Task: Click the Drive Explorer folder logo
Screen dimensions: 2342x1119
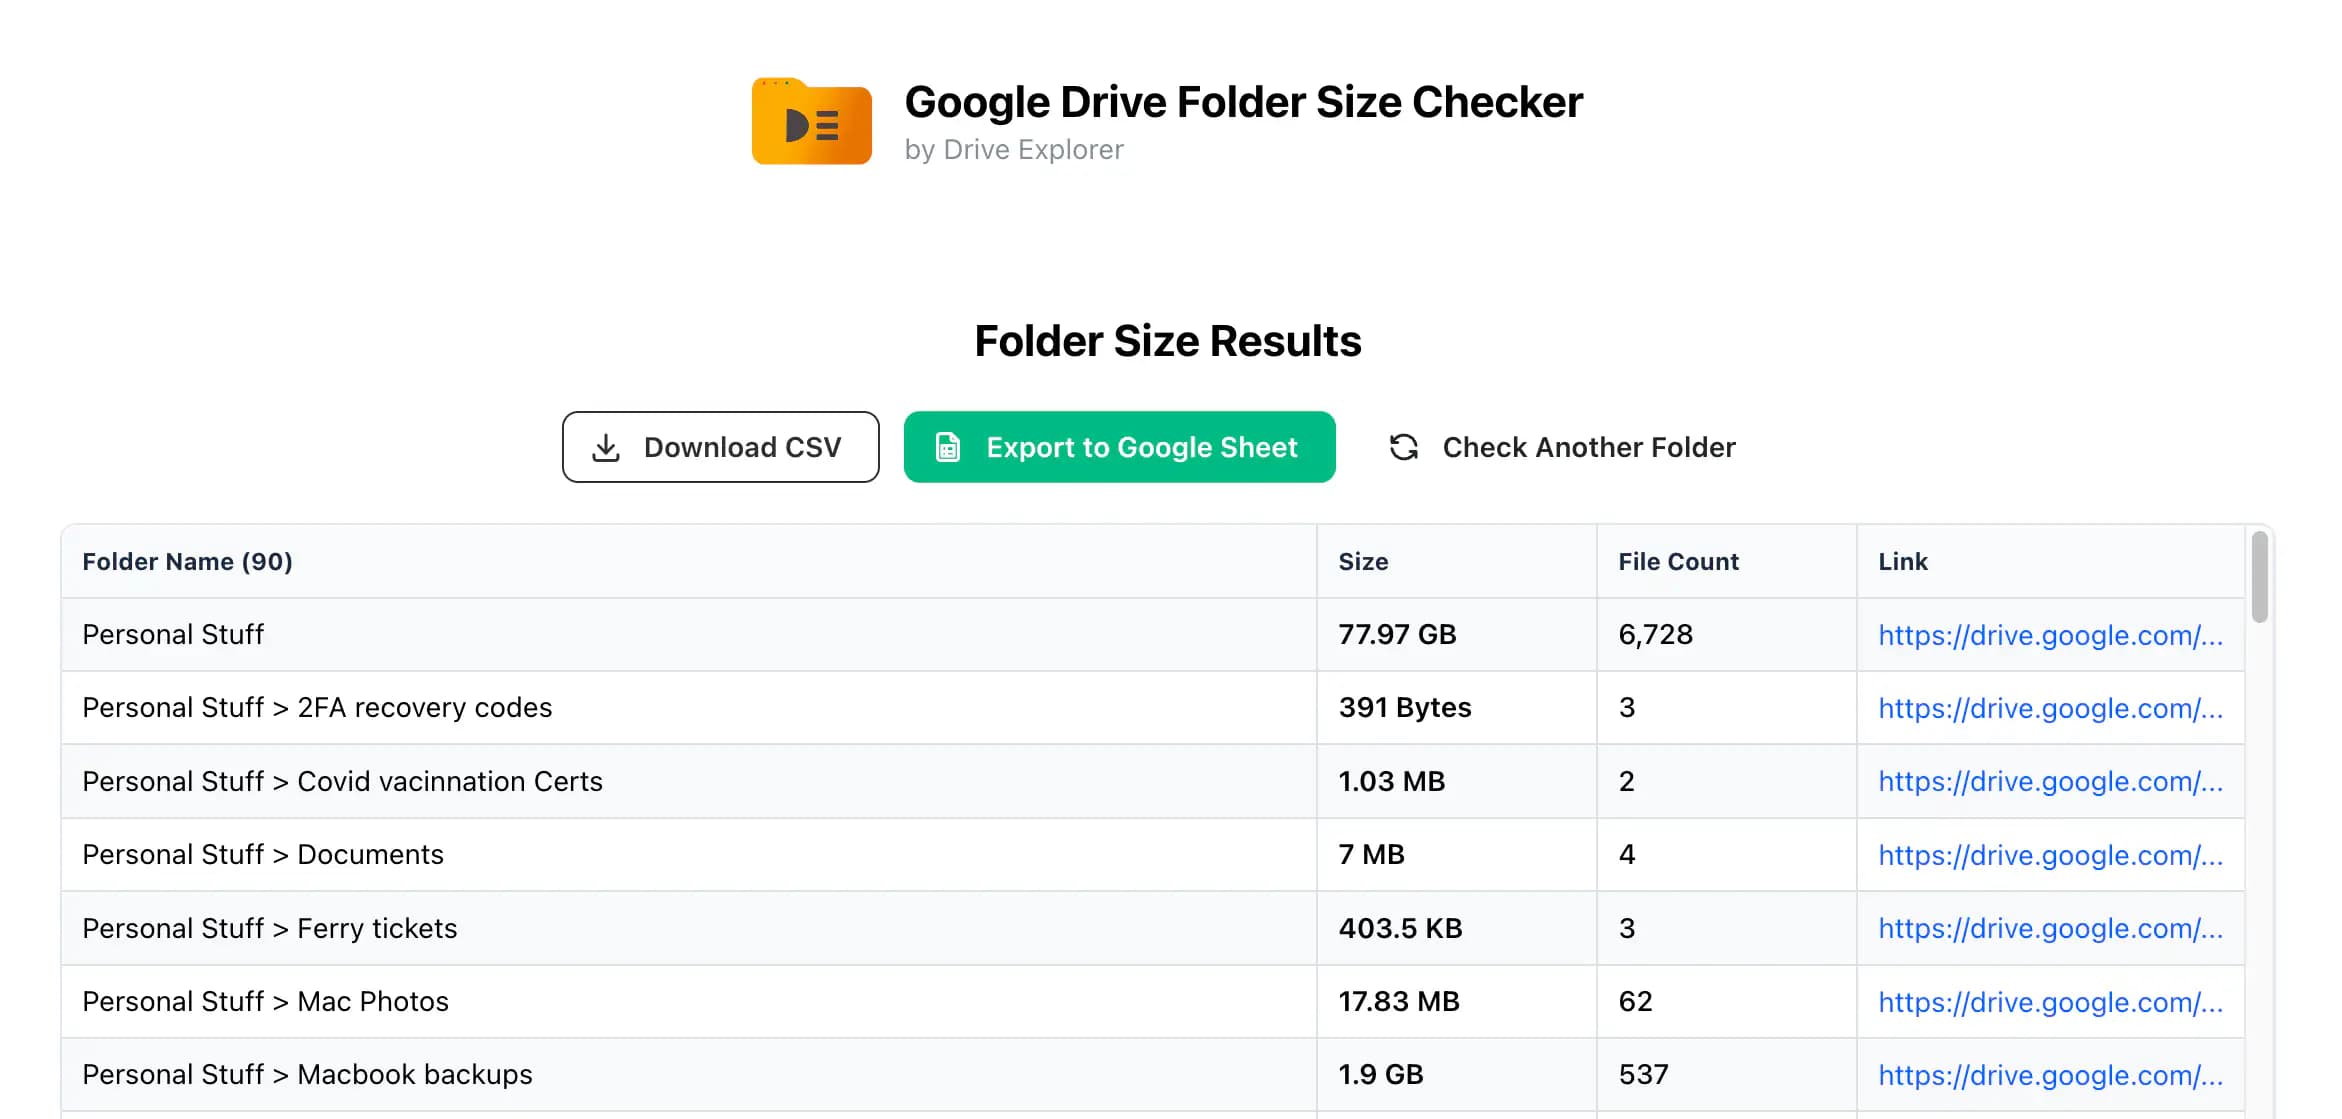Action: click(x=811, y=121)
